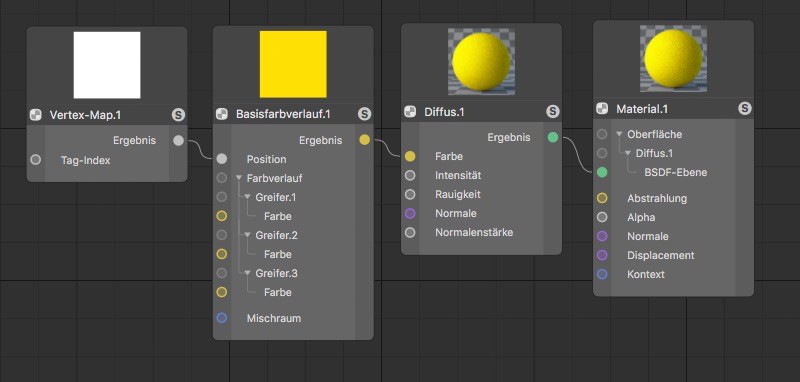Click the checker icon beside Vertex-Map.1 title
This screenshot has width=800, height=382.
[36, 115]
